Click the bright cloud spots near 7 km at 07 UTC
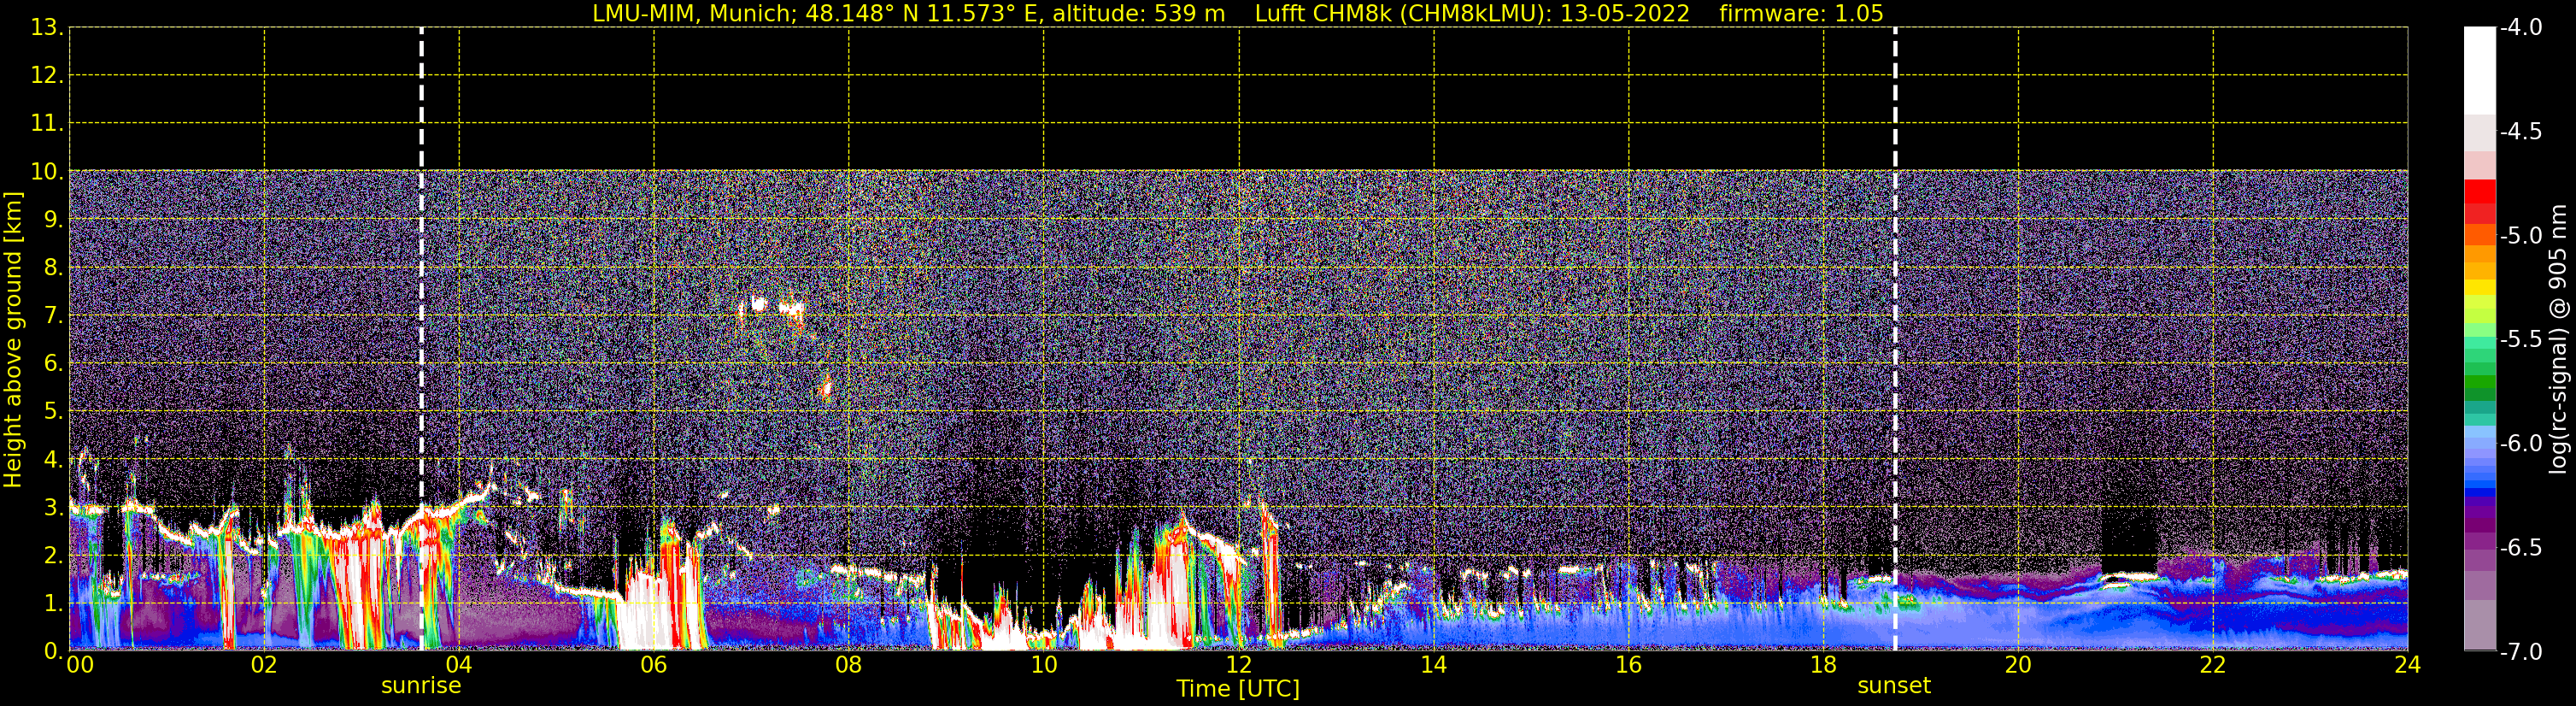 (x=771, y=308)
